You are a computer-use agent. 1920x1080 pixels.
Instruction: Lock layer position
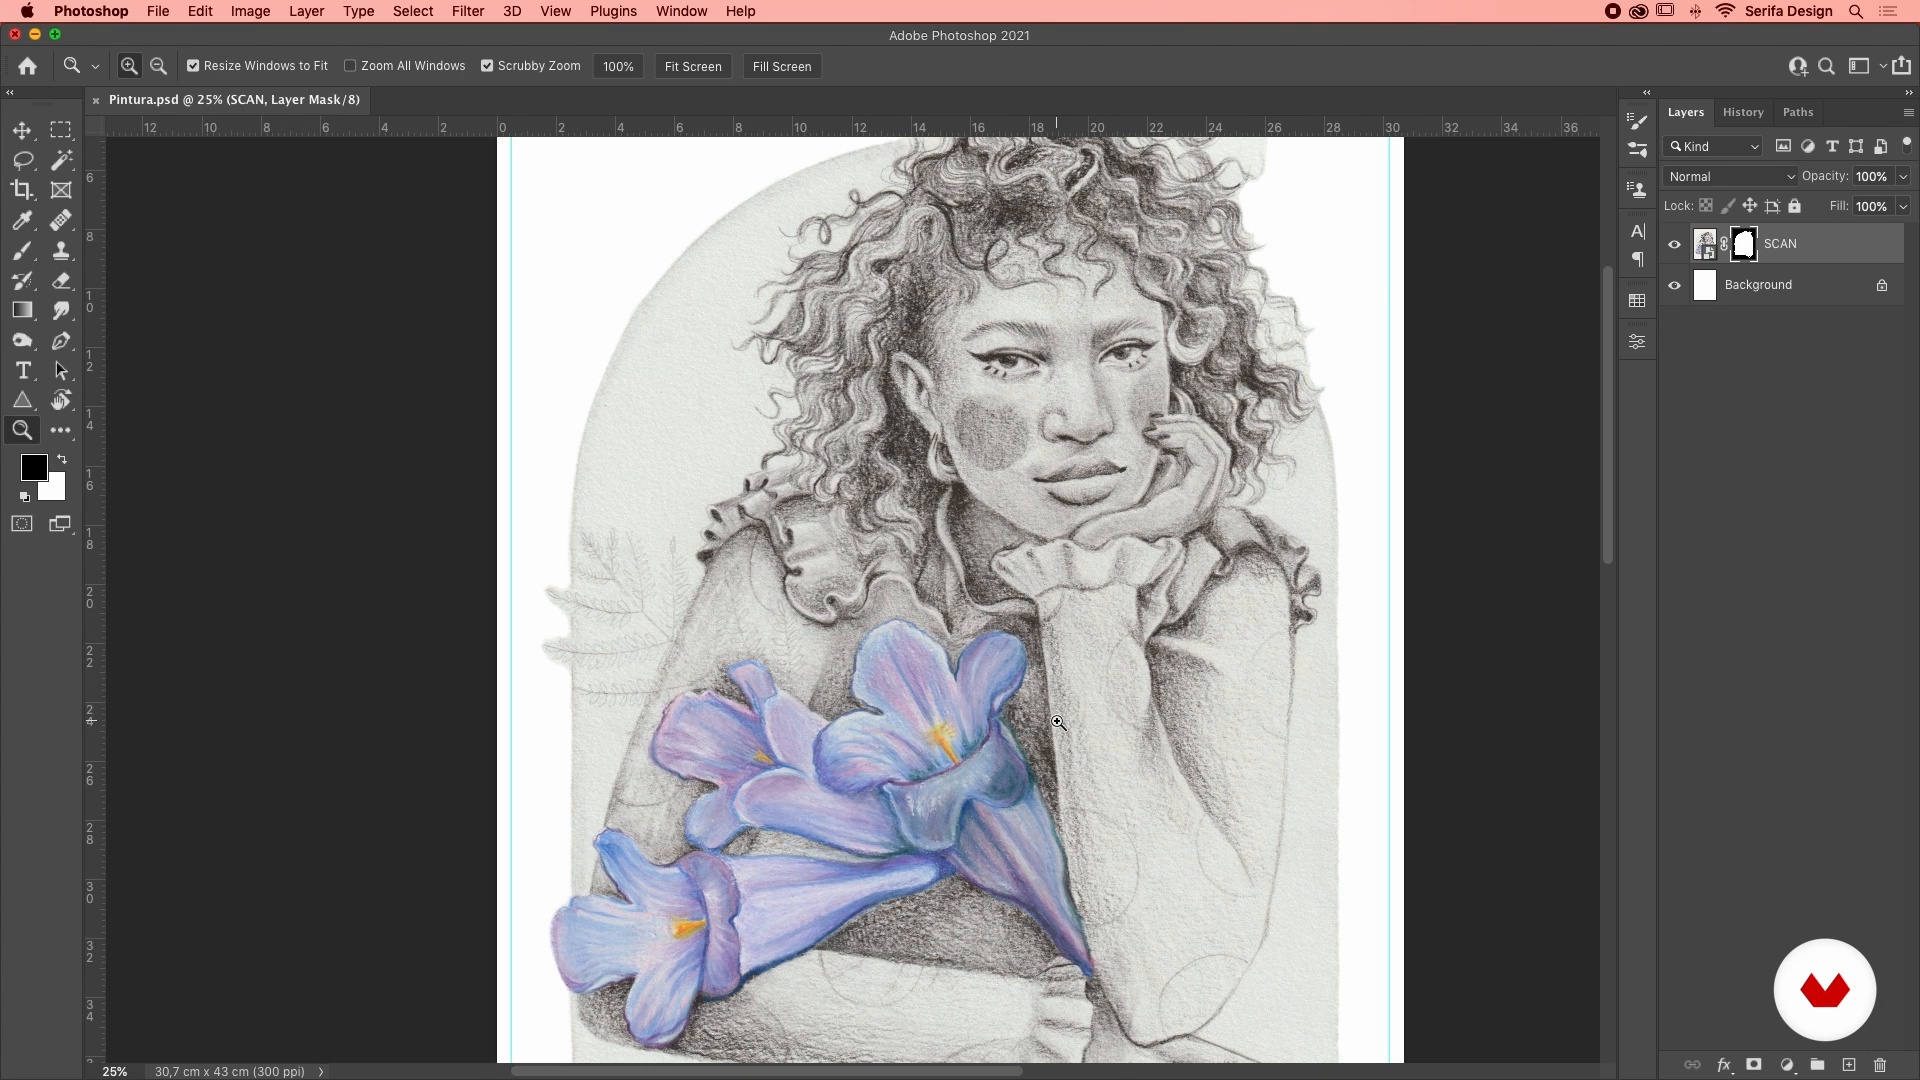tap(1750, 206)
